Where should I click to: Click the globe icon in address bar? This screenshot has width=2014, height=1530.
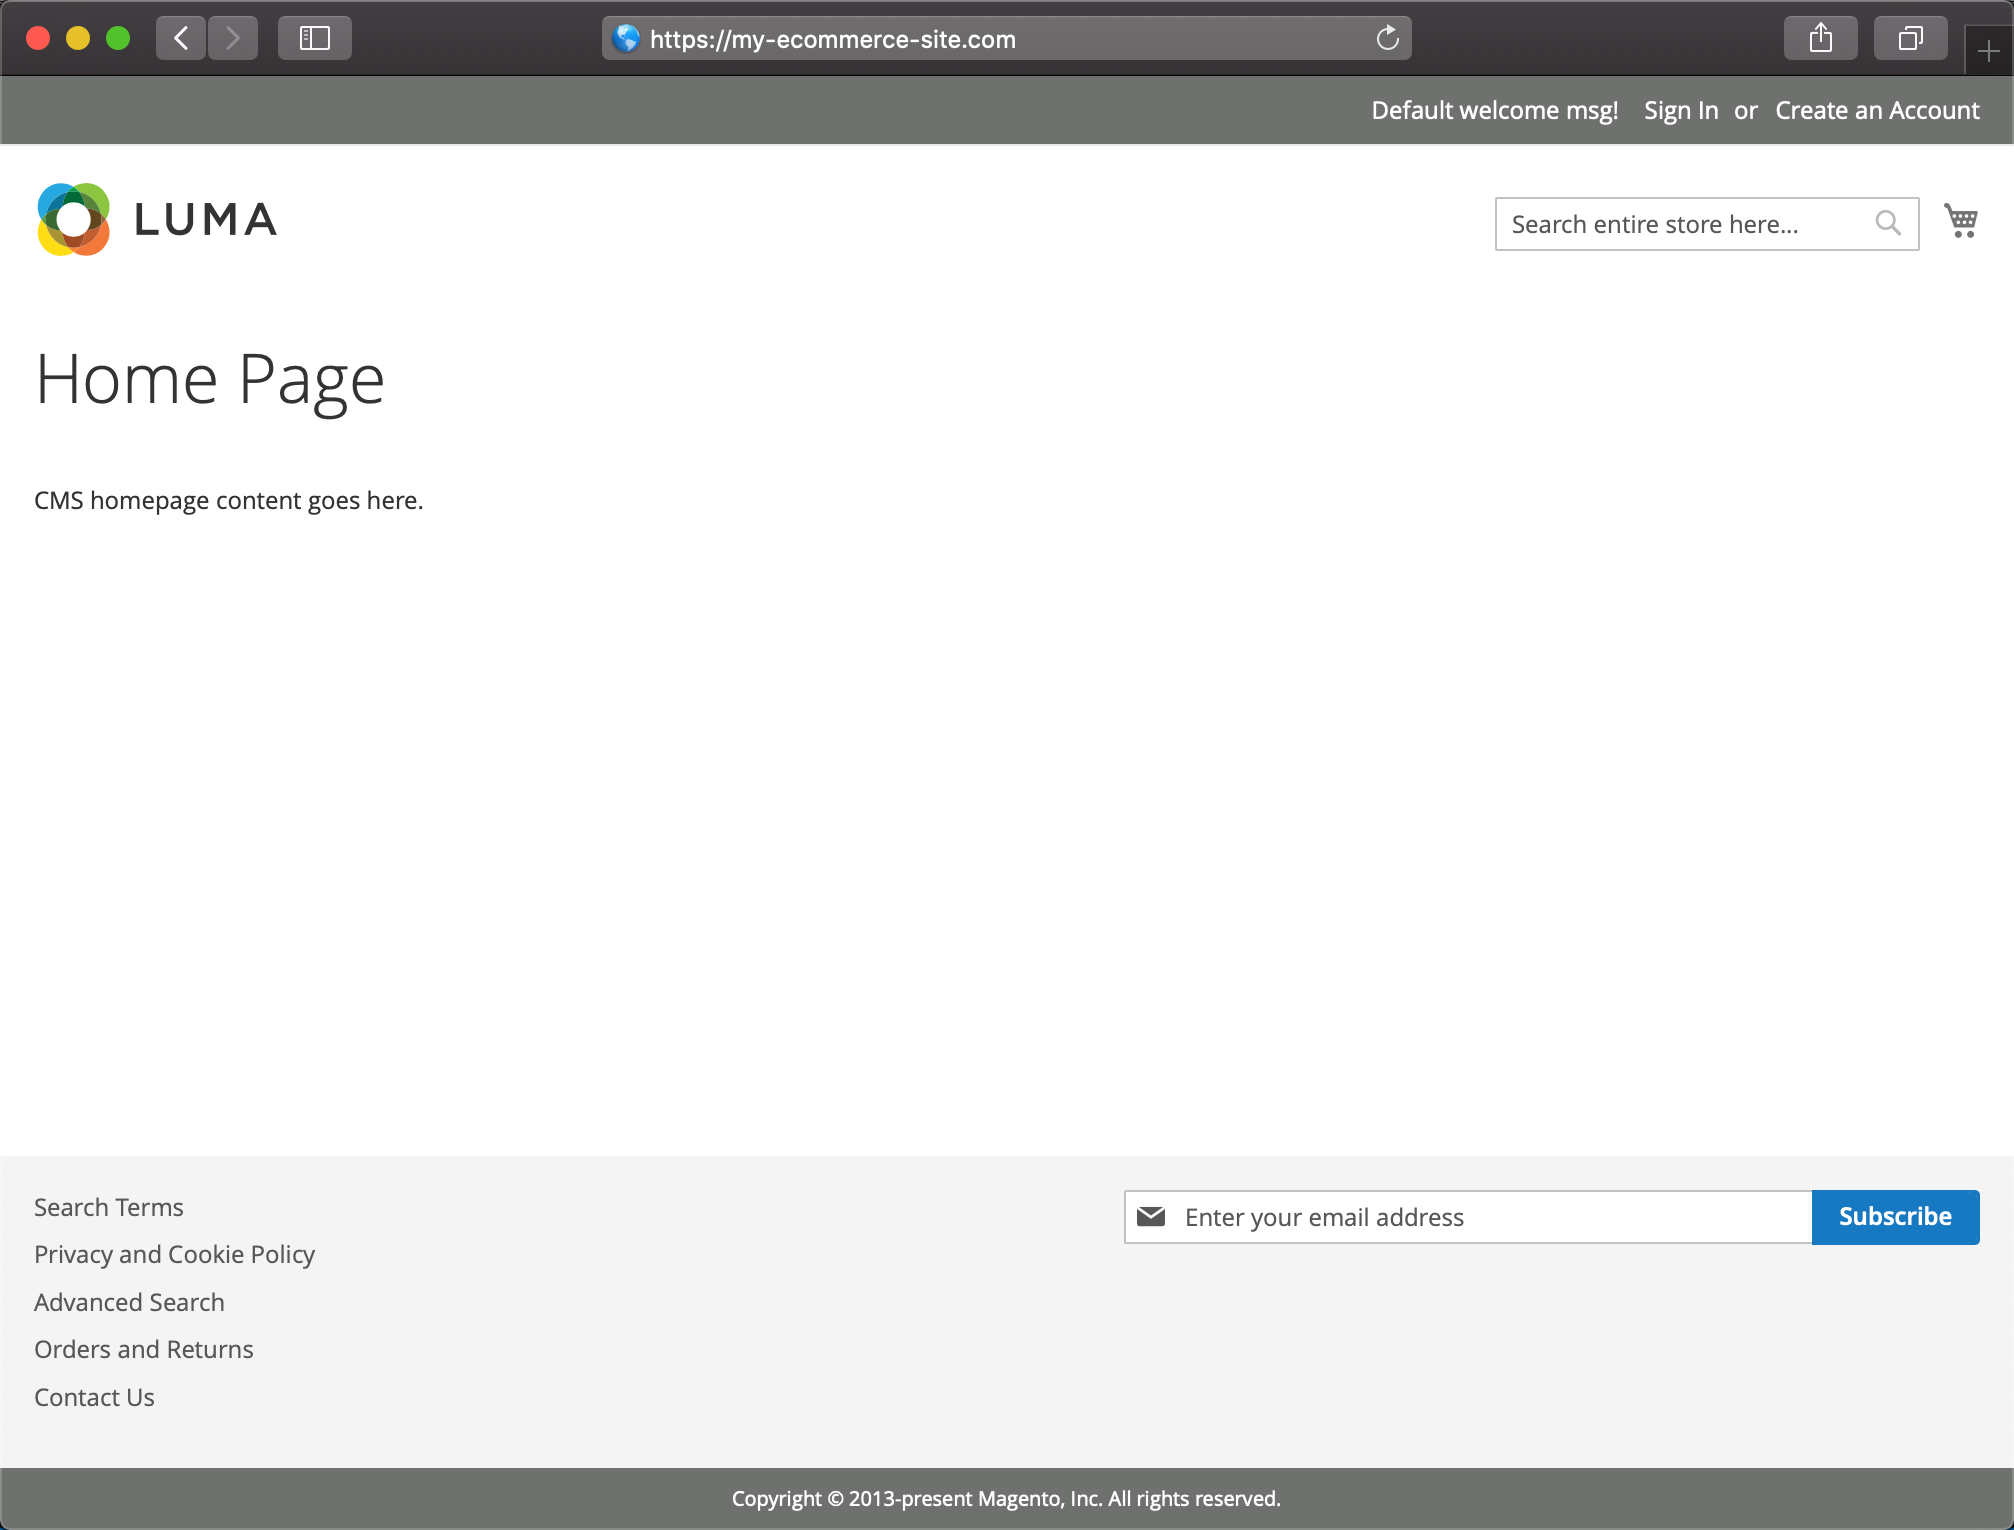(x=627, y=39)
